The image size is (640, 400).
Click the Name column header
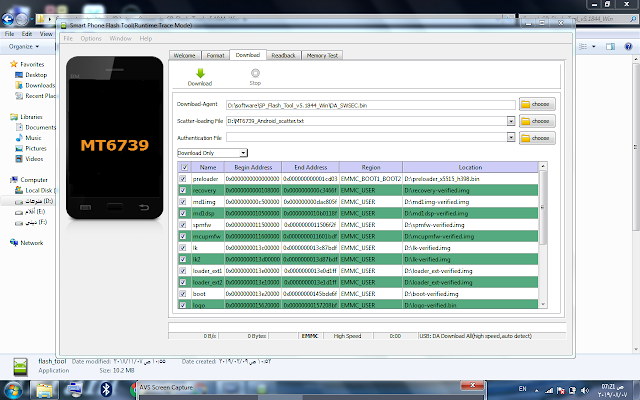[208, 167]
